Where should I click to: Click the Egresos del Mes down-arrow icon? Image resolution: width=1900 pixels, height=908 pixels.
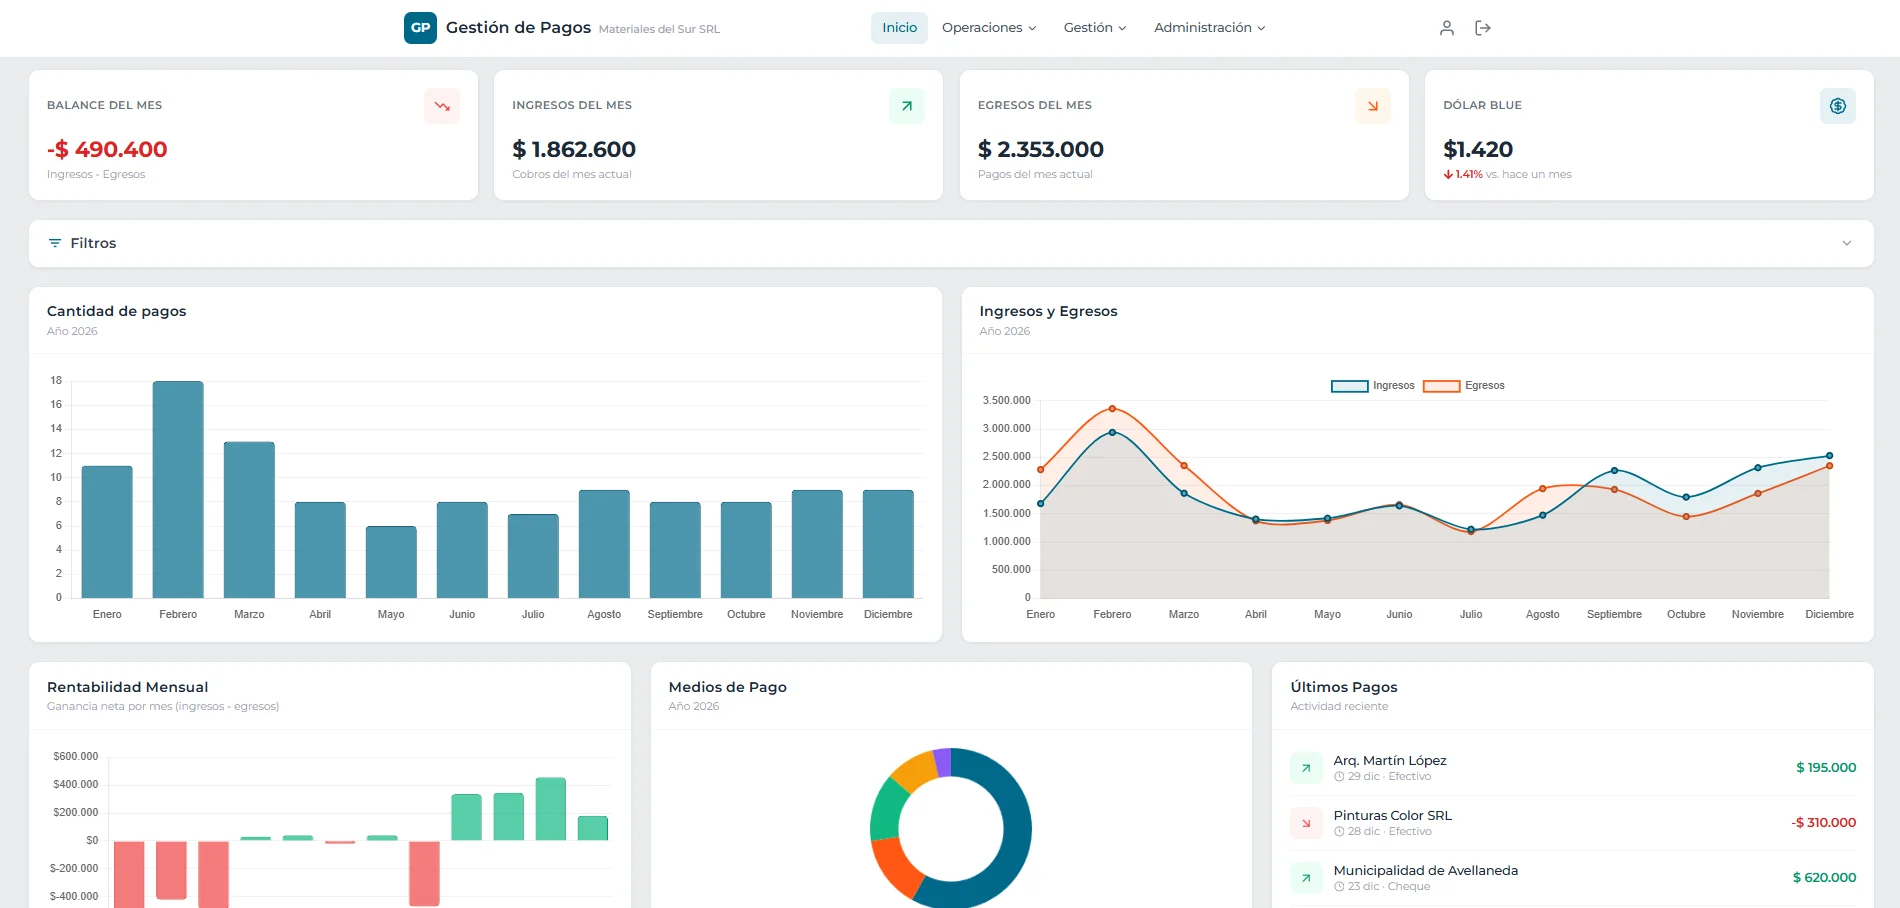pyautogui.click(x=1372, y=106)
